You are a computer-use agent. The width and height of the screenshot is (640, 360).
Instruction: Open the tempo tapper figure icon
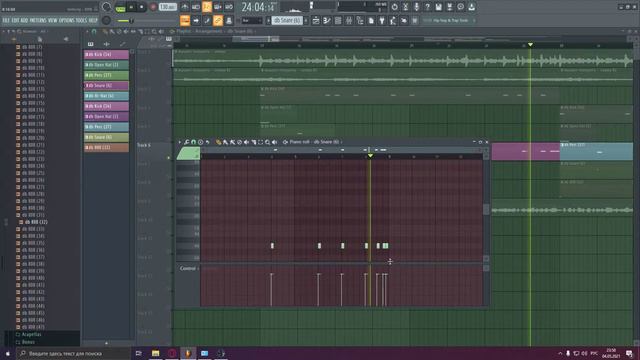pos(393,20)
